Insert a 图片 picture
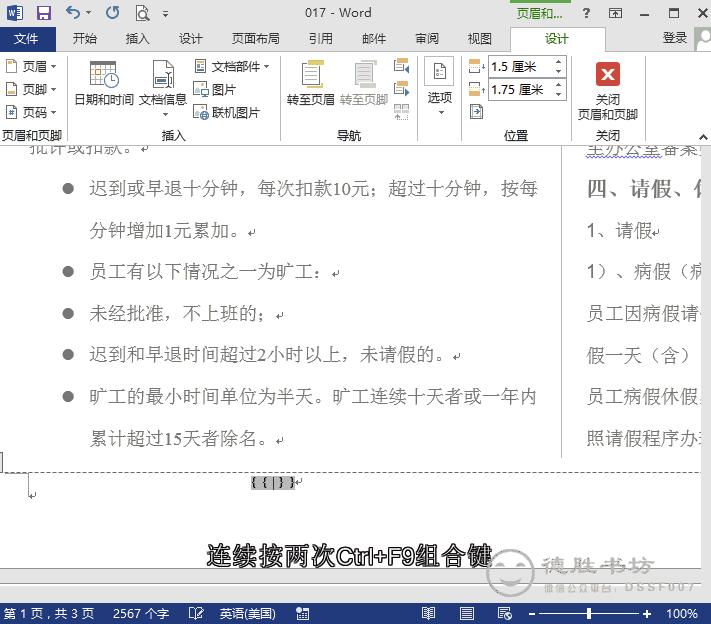Viewport: 711px width, 624px height. point(214,89)
